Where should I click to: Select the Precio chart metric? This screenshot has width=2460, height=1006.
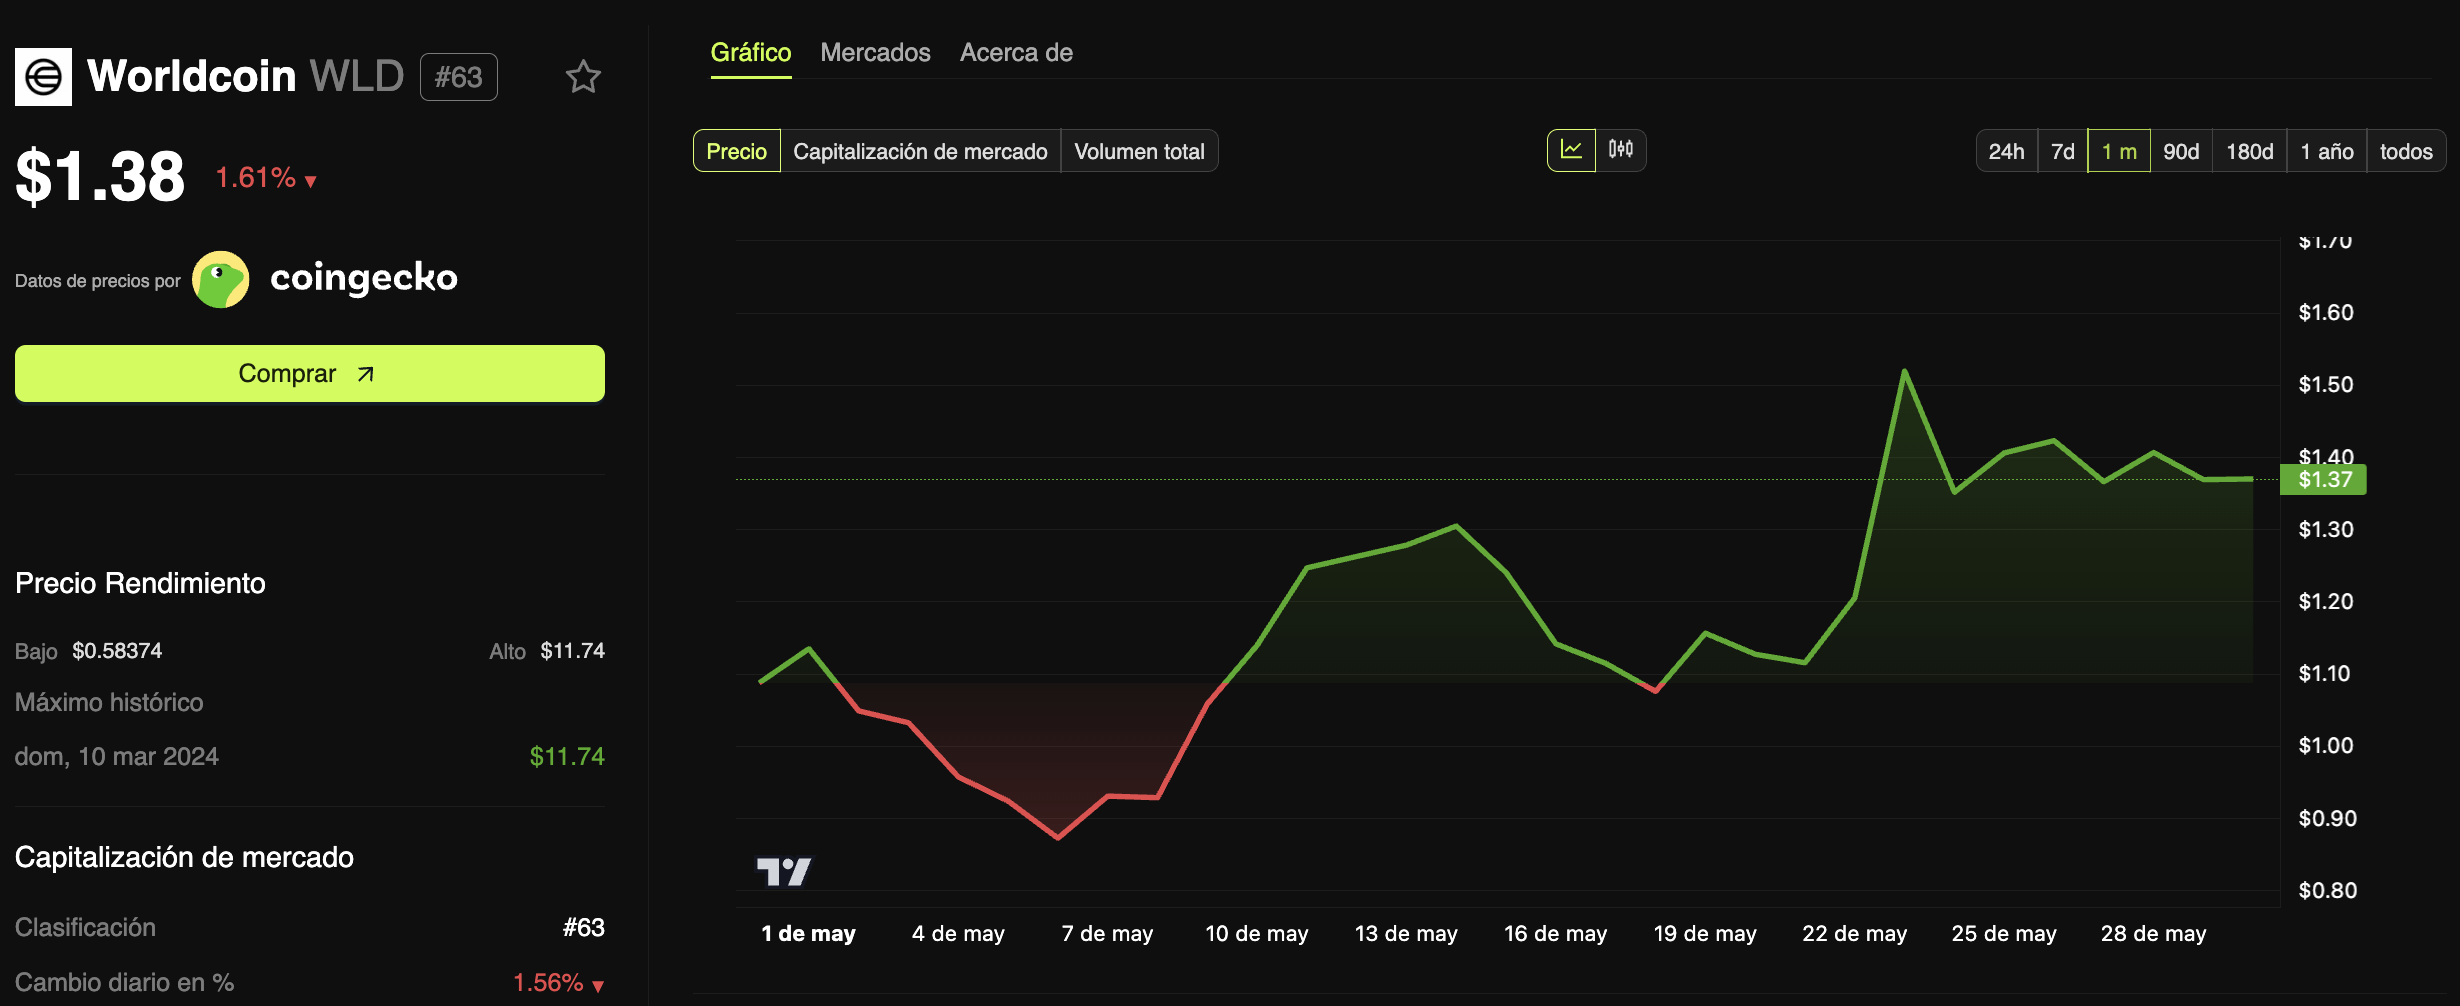coord(737,151)
